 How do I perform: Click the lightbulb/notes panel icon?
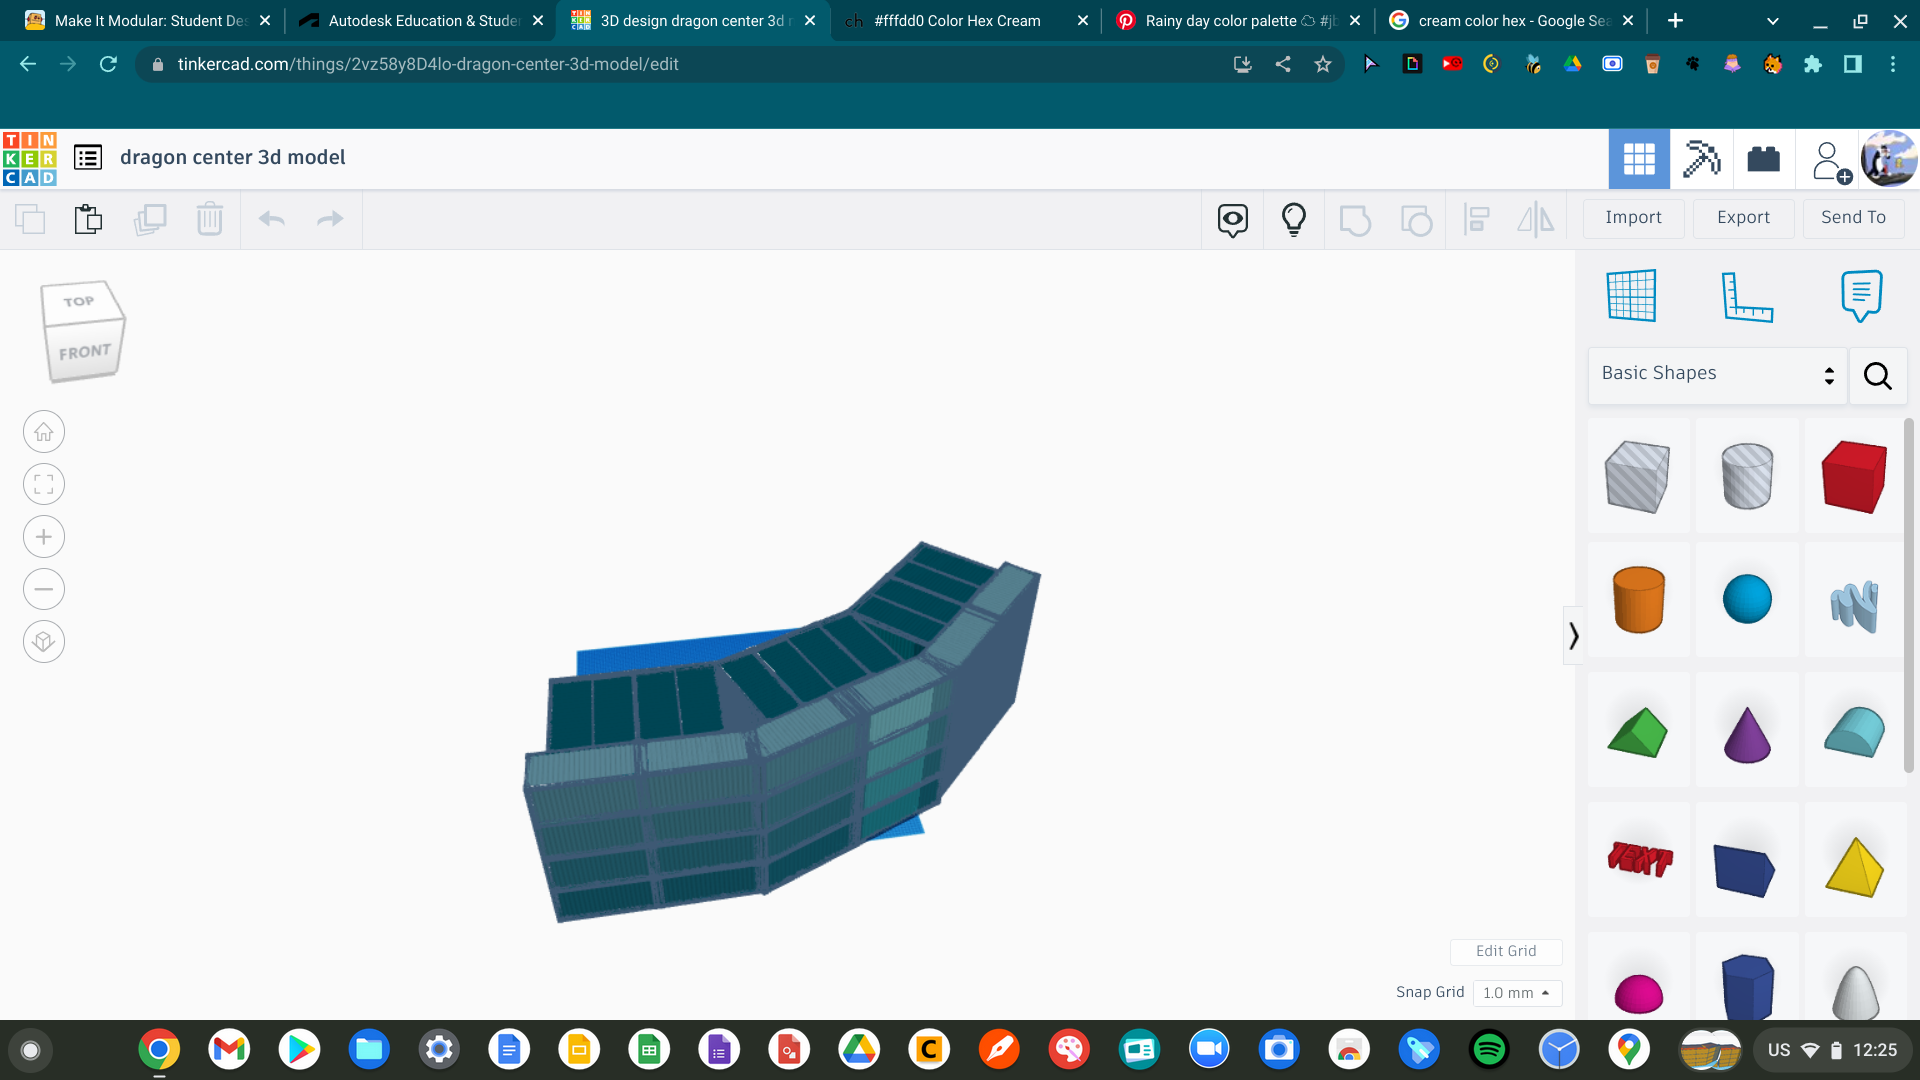(x=1292, y=219)
